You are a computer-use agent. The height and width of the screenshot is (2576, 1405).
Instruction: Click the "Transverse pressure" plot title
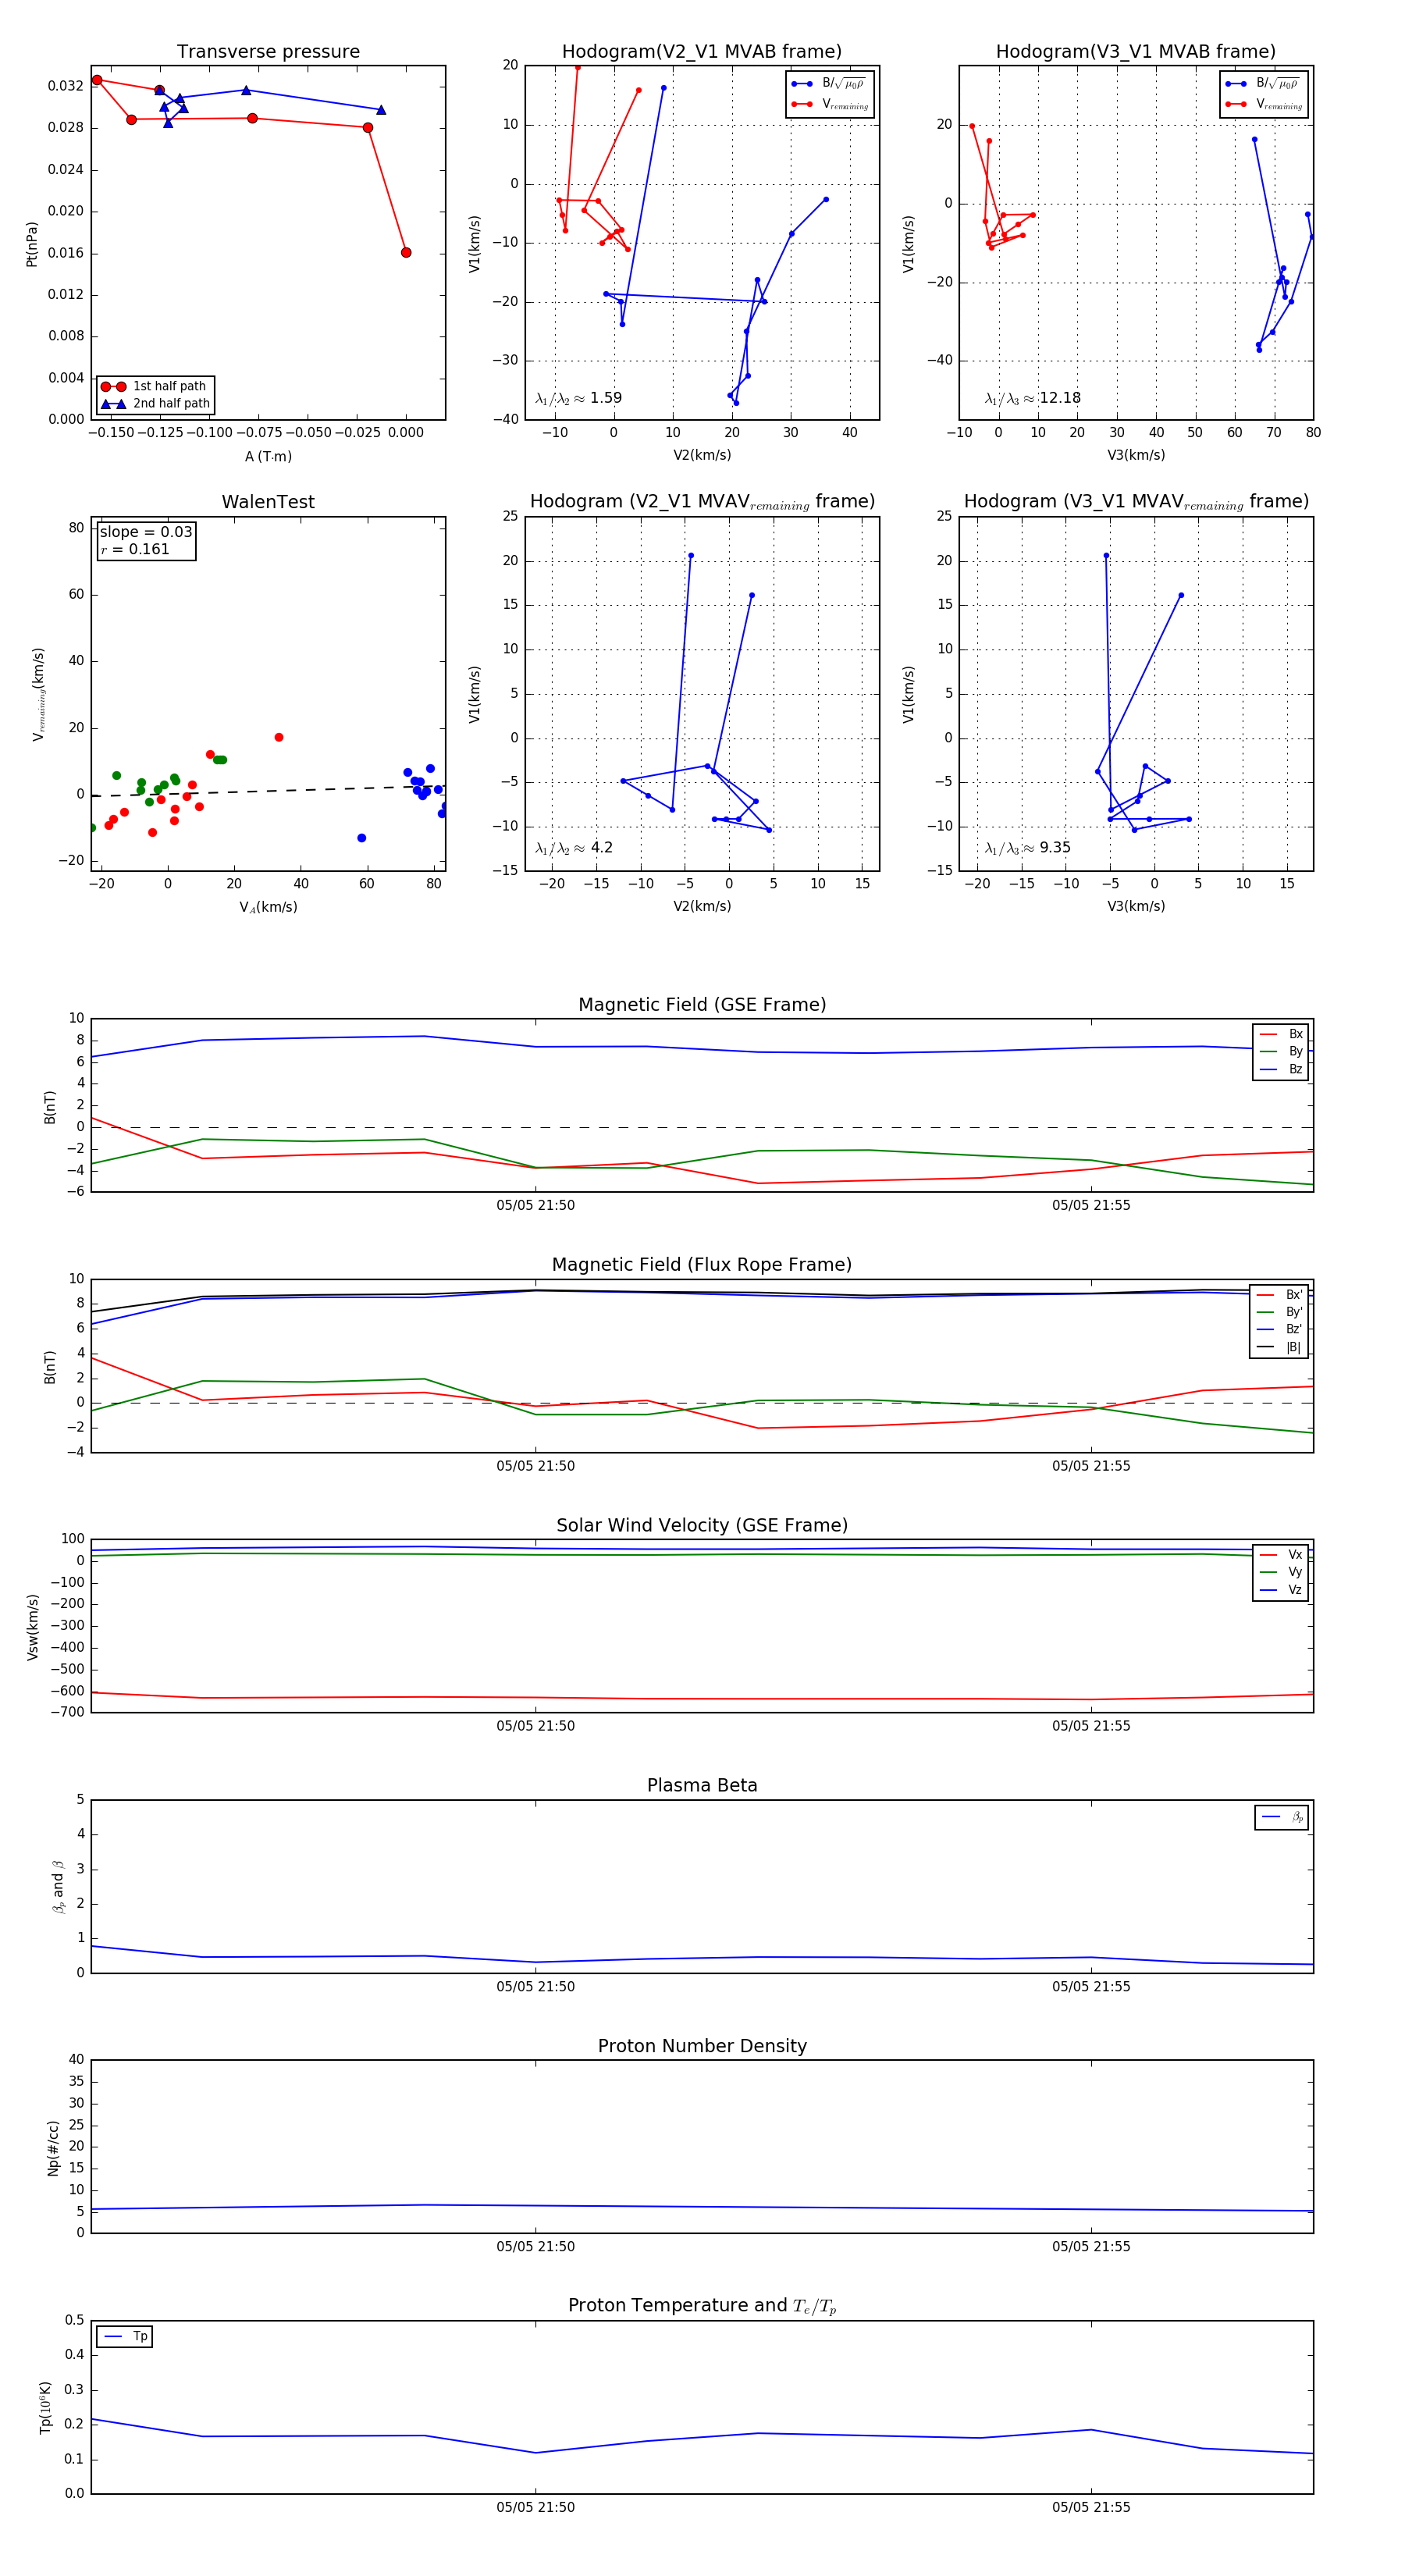tap(268, 51)
